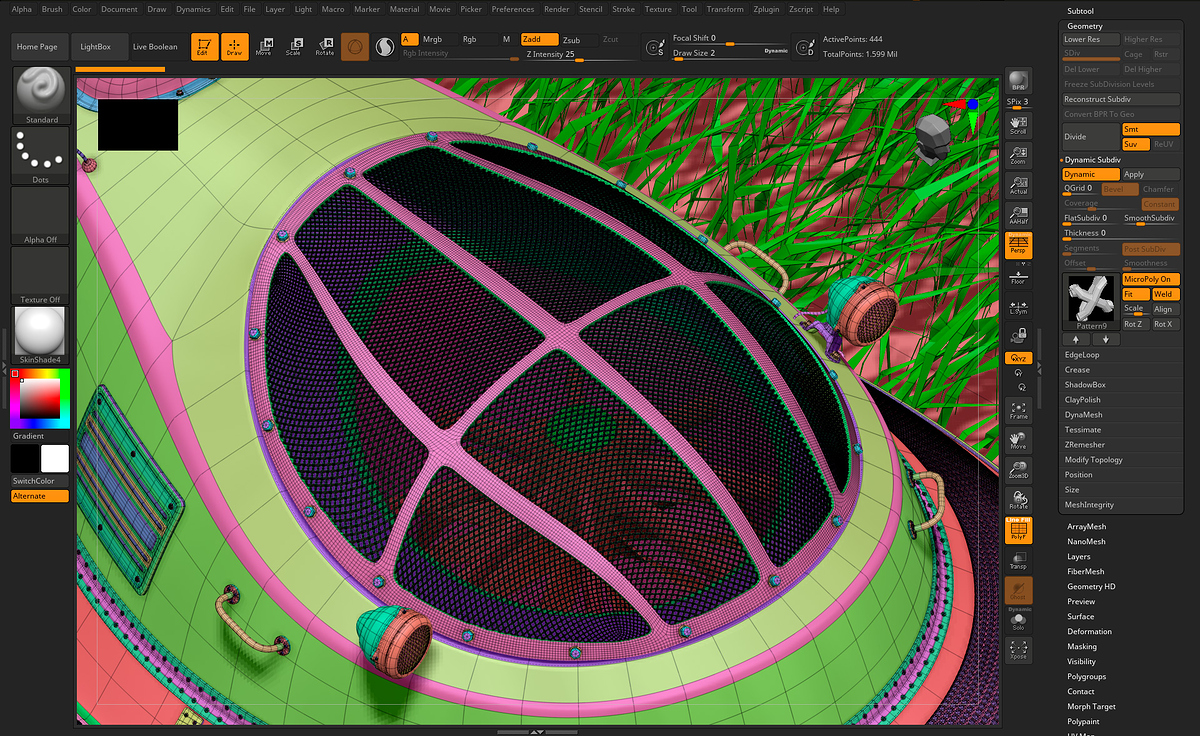
Task: Select the Zoom3D icon
Action: [x=1018, y=470]
